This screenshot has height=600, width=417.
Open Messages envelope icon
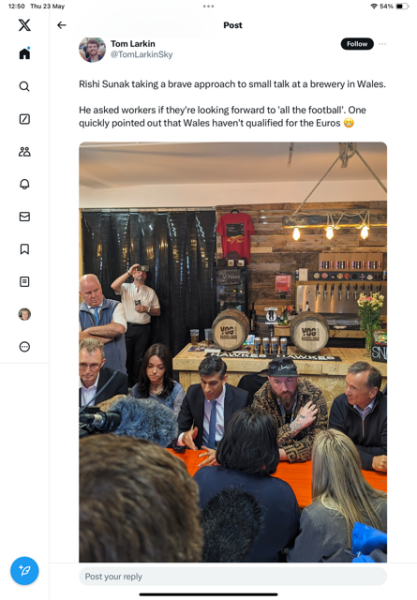(24, 217)
